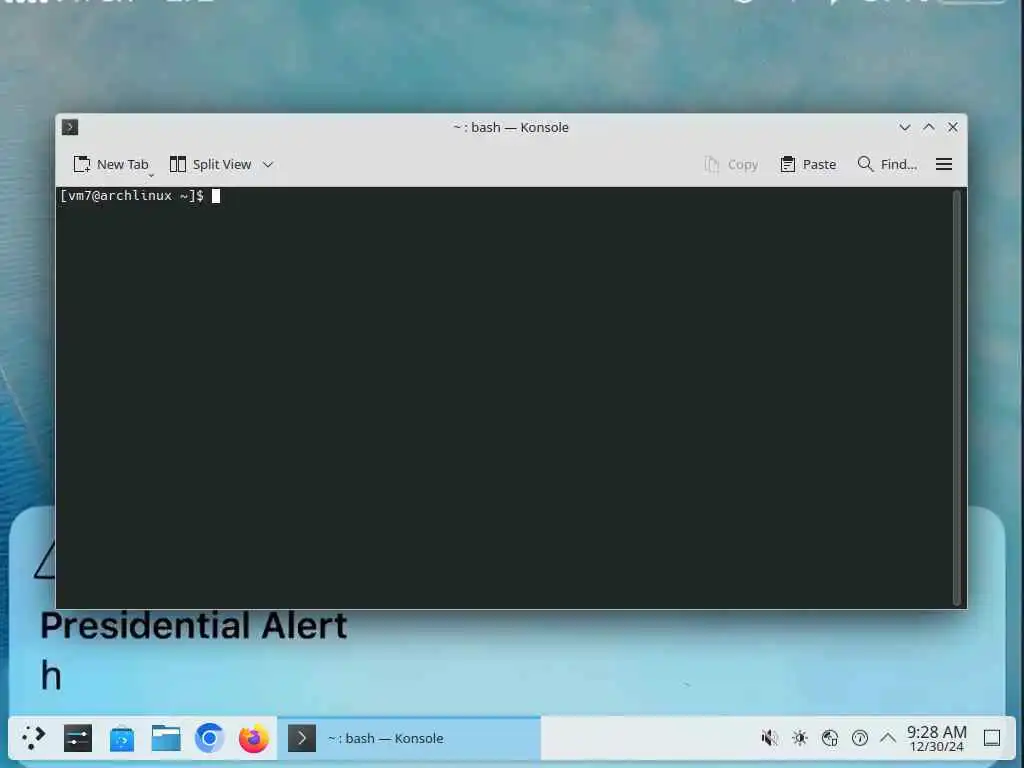This screenshot has height=768, width=1024.
Task: Click the Konsole terminal scrollbar
Action: coord(957,397)
